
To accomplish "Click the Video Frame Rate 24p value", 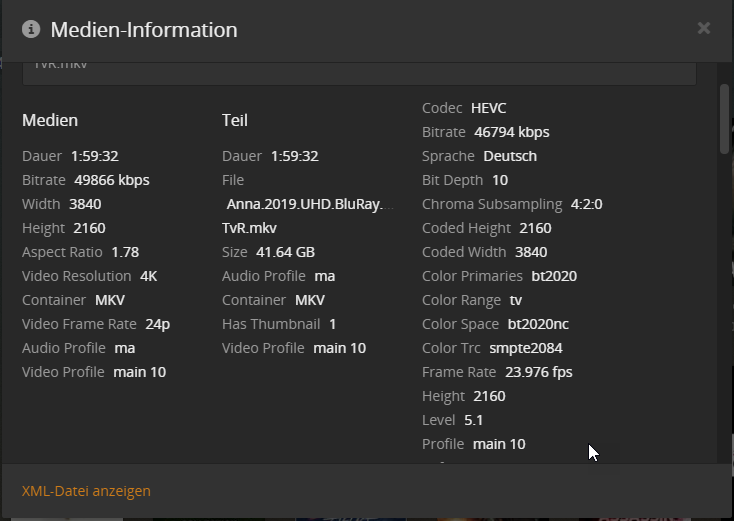I will point(156,324).
